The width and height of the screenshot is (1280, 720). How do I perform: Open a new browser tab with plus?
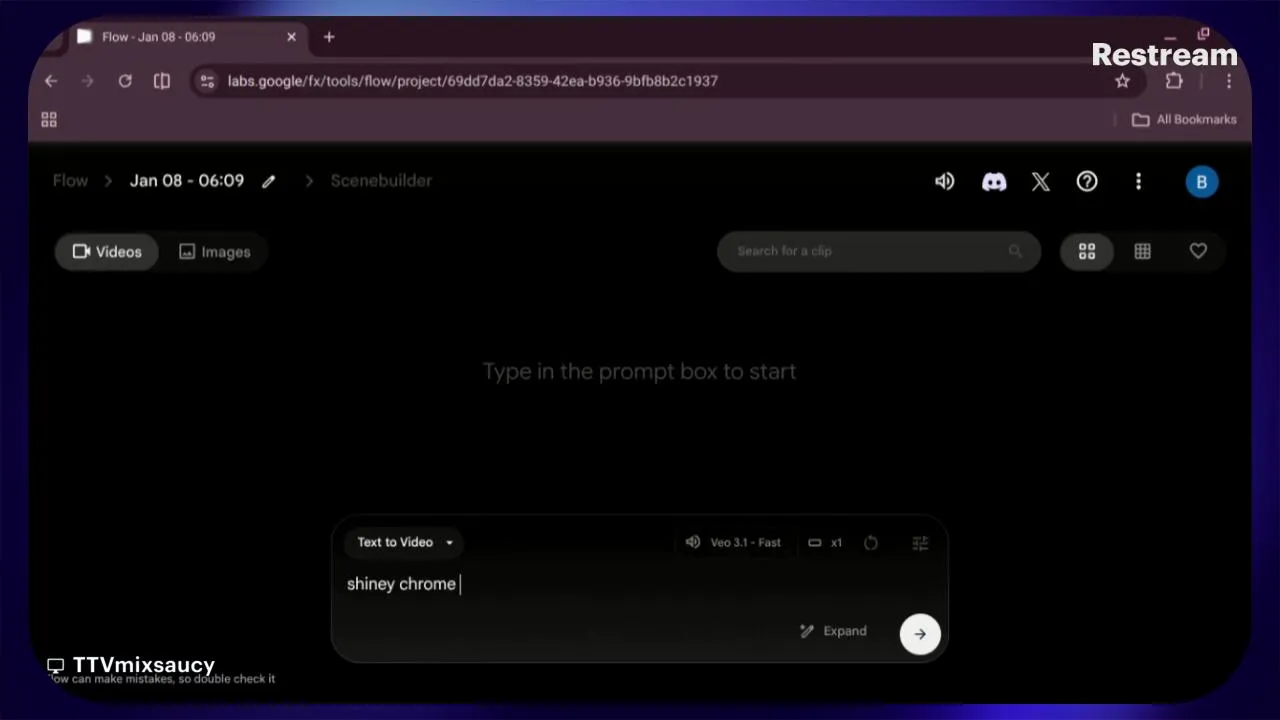pos(329,37)
